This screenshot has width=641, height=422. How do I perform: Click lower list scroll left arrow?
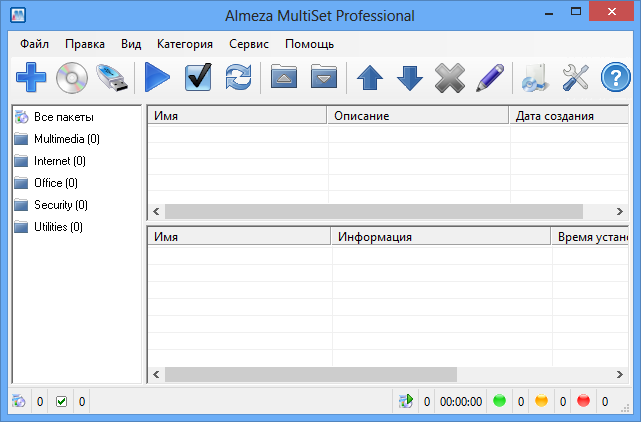click(x=156, y=374)
